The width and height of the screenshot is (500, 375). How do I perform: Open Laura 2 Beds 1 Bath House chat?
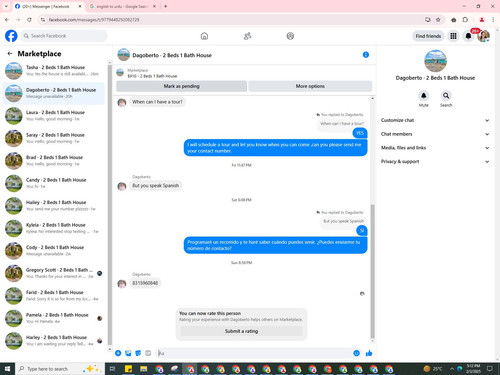pos(53,116)
